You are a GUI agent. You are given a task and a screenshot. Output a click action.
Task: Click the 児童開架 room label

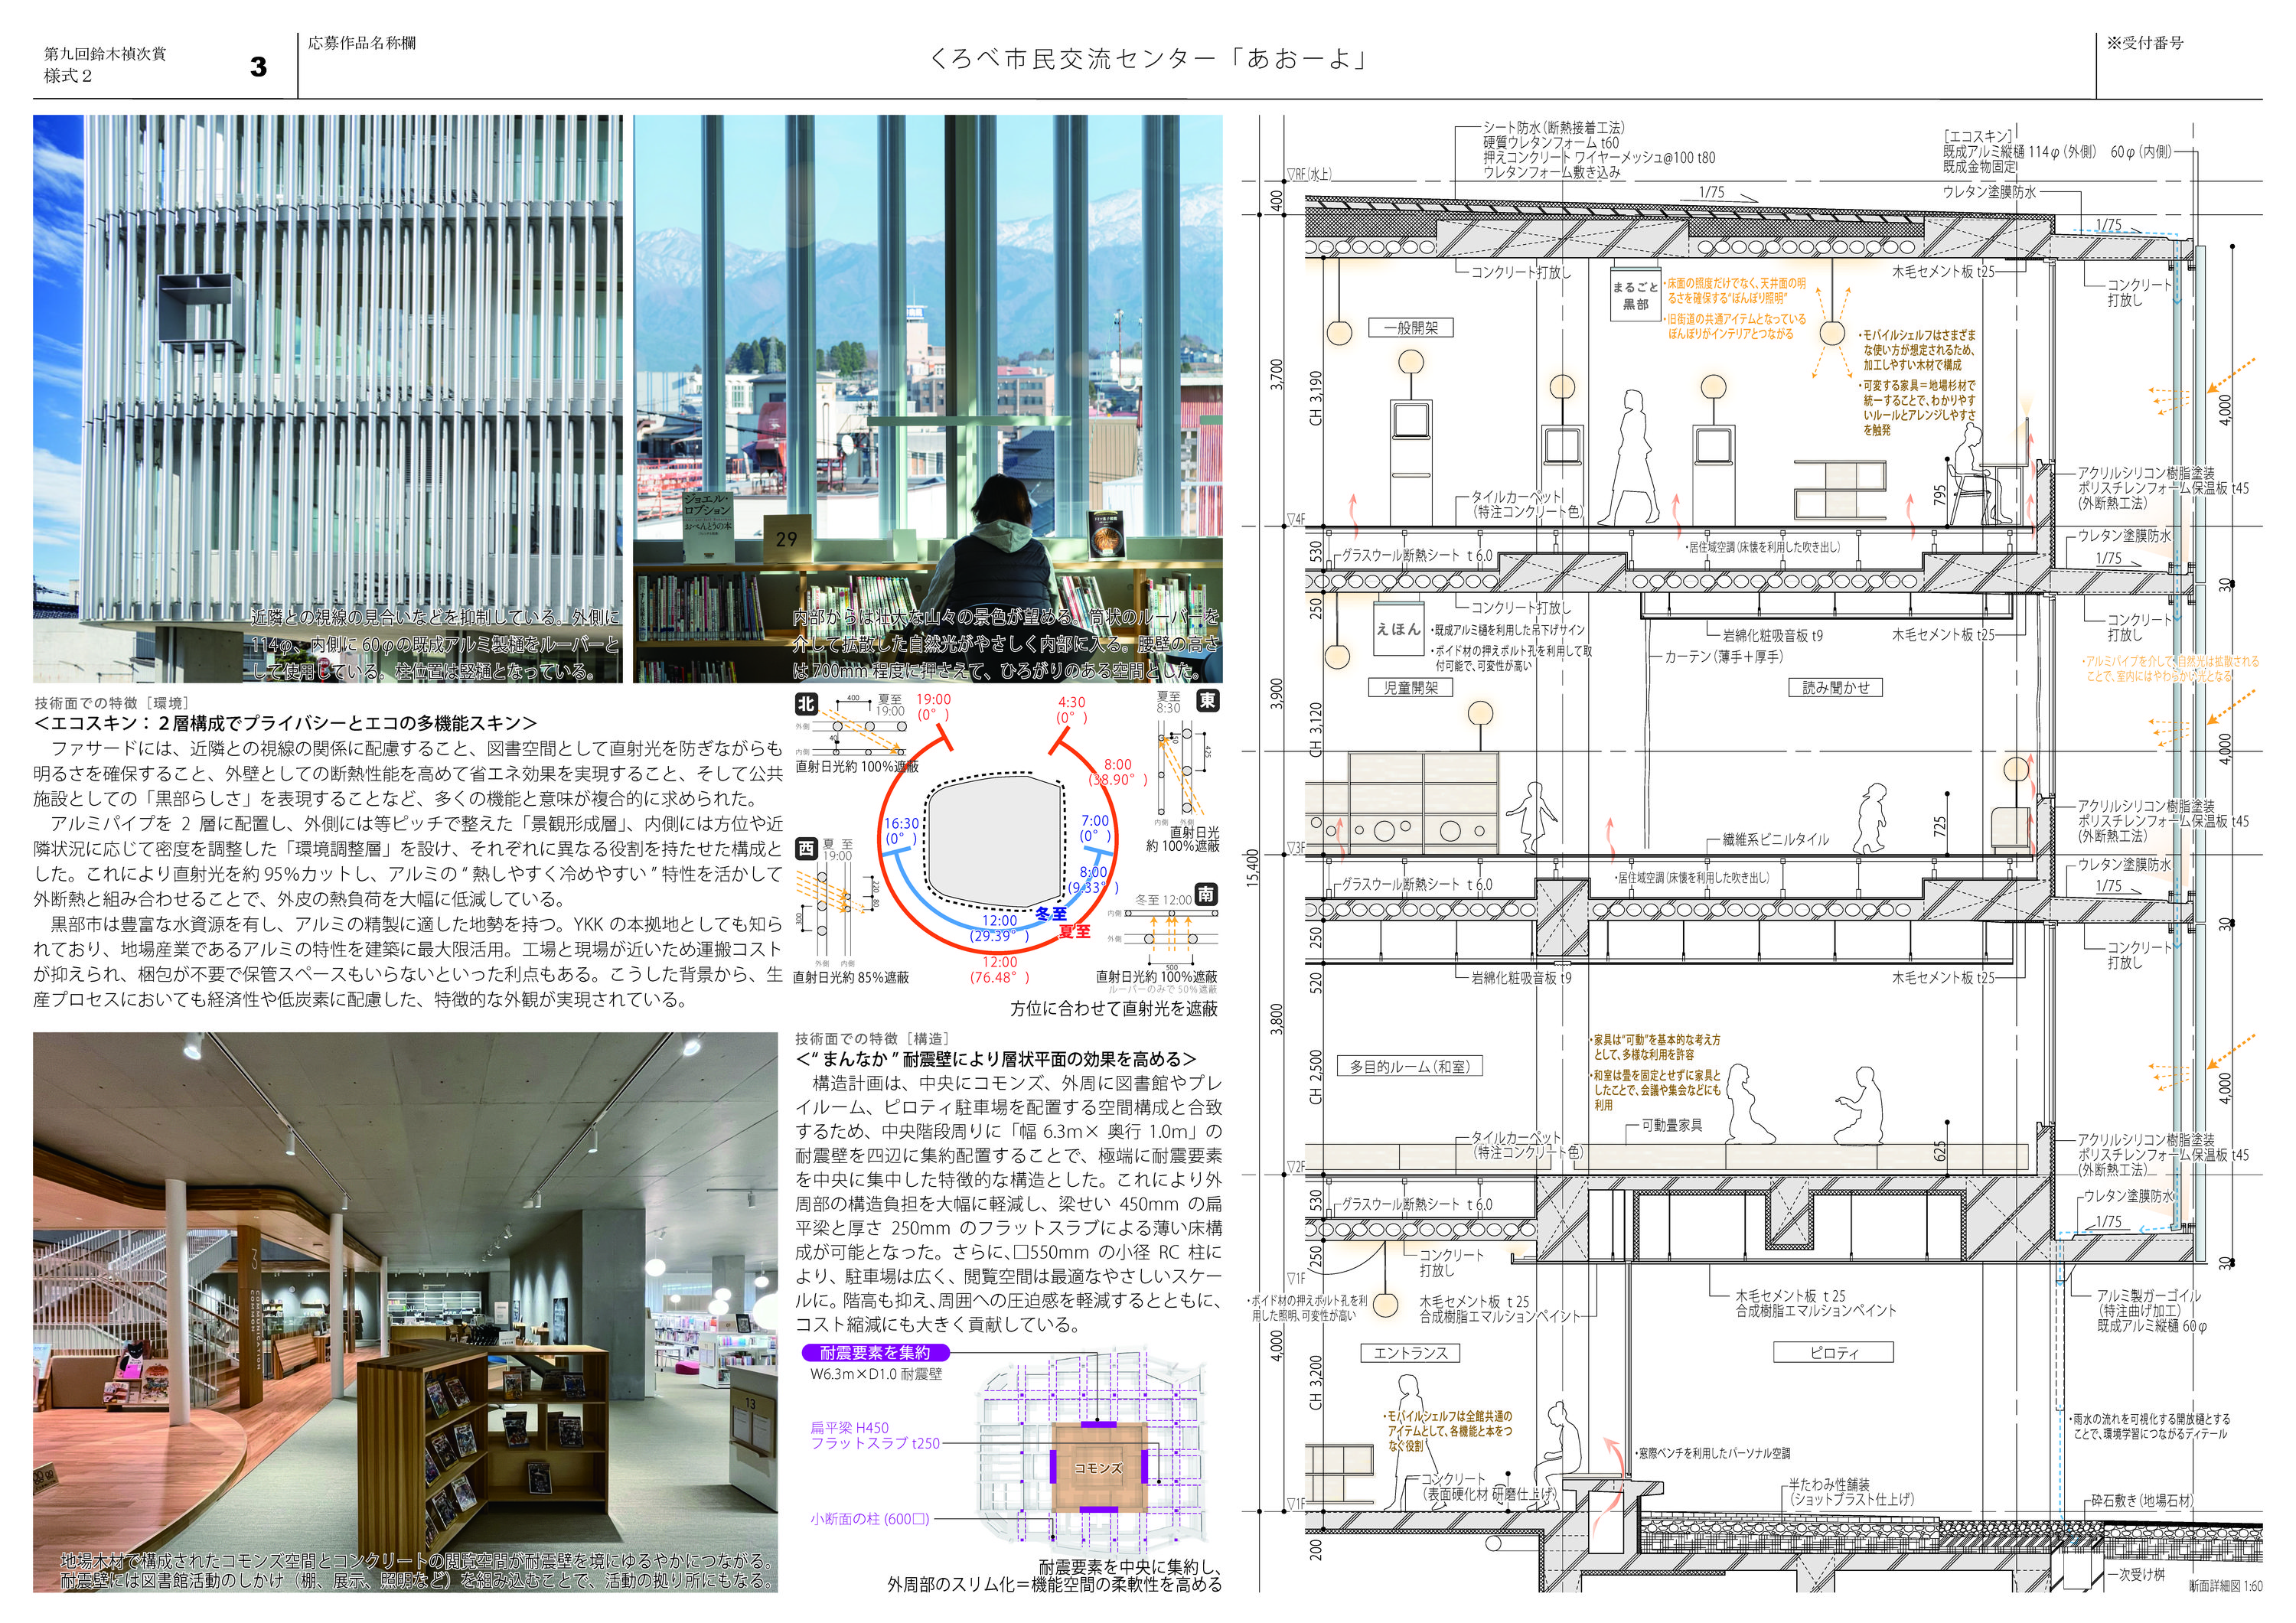[x=1410, y=687]
